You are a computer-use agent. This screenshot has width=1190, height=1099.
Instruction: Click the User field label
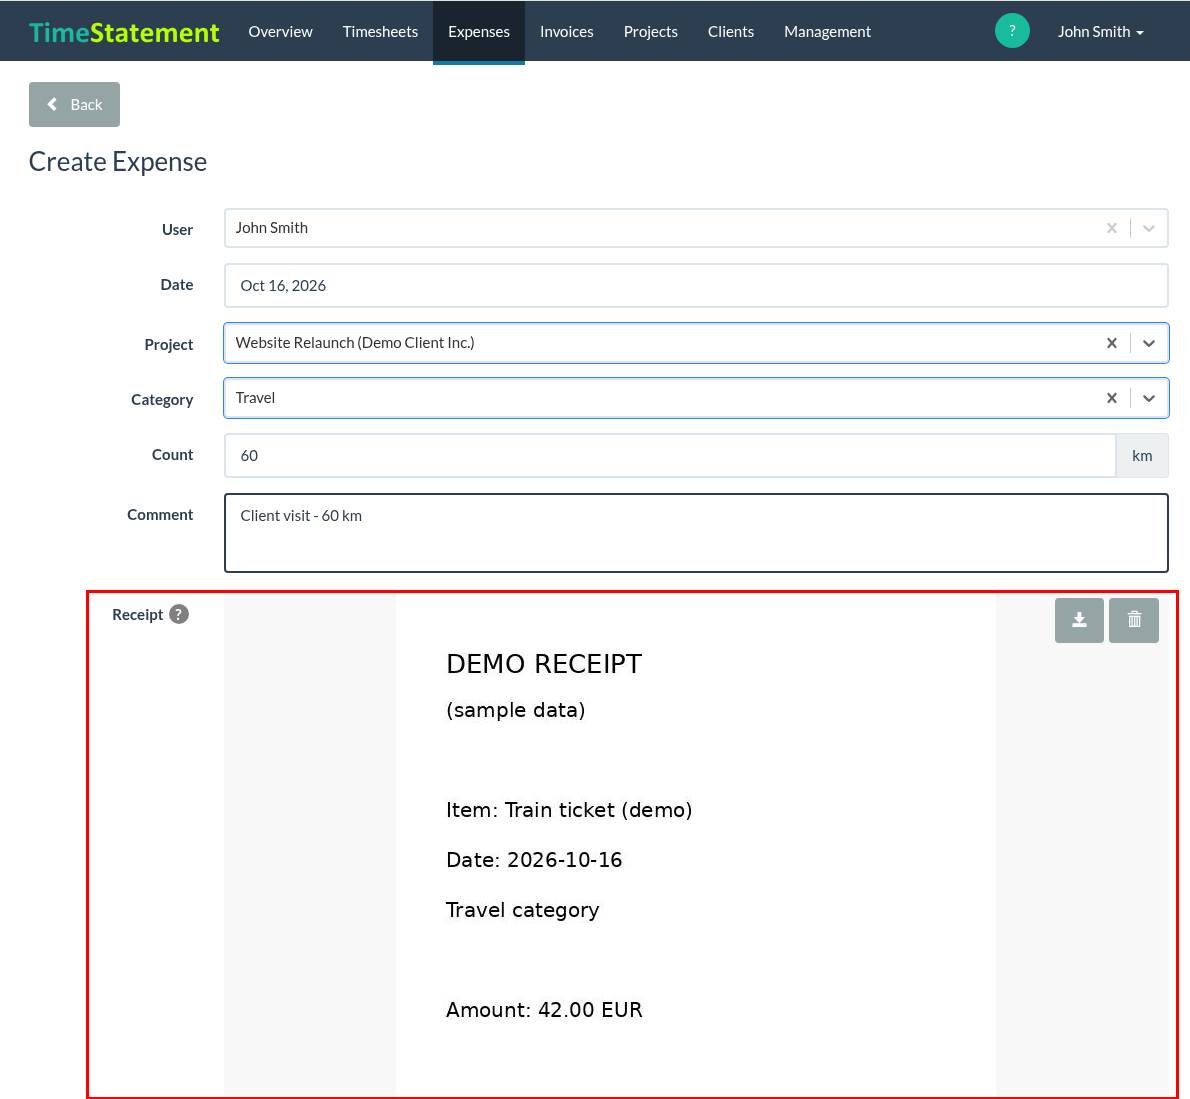coord(177,229)
